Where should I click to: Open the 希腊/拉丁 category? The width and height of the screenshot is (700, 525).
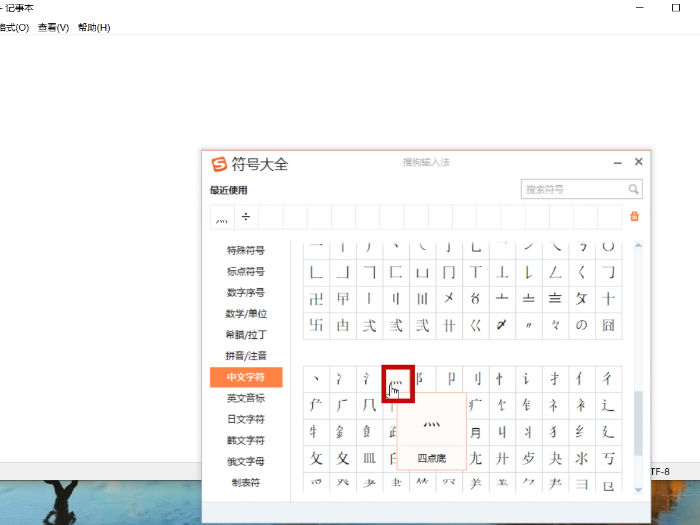(246, 335)
